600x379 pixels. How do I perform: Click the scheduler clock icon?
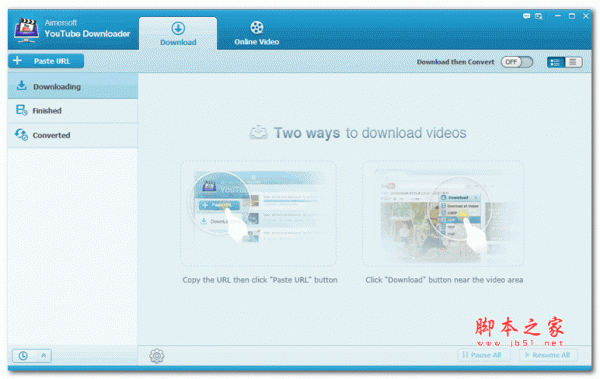[x=23, y=356]
